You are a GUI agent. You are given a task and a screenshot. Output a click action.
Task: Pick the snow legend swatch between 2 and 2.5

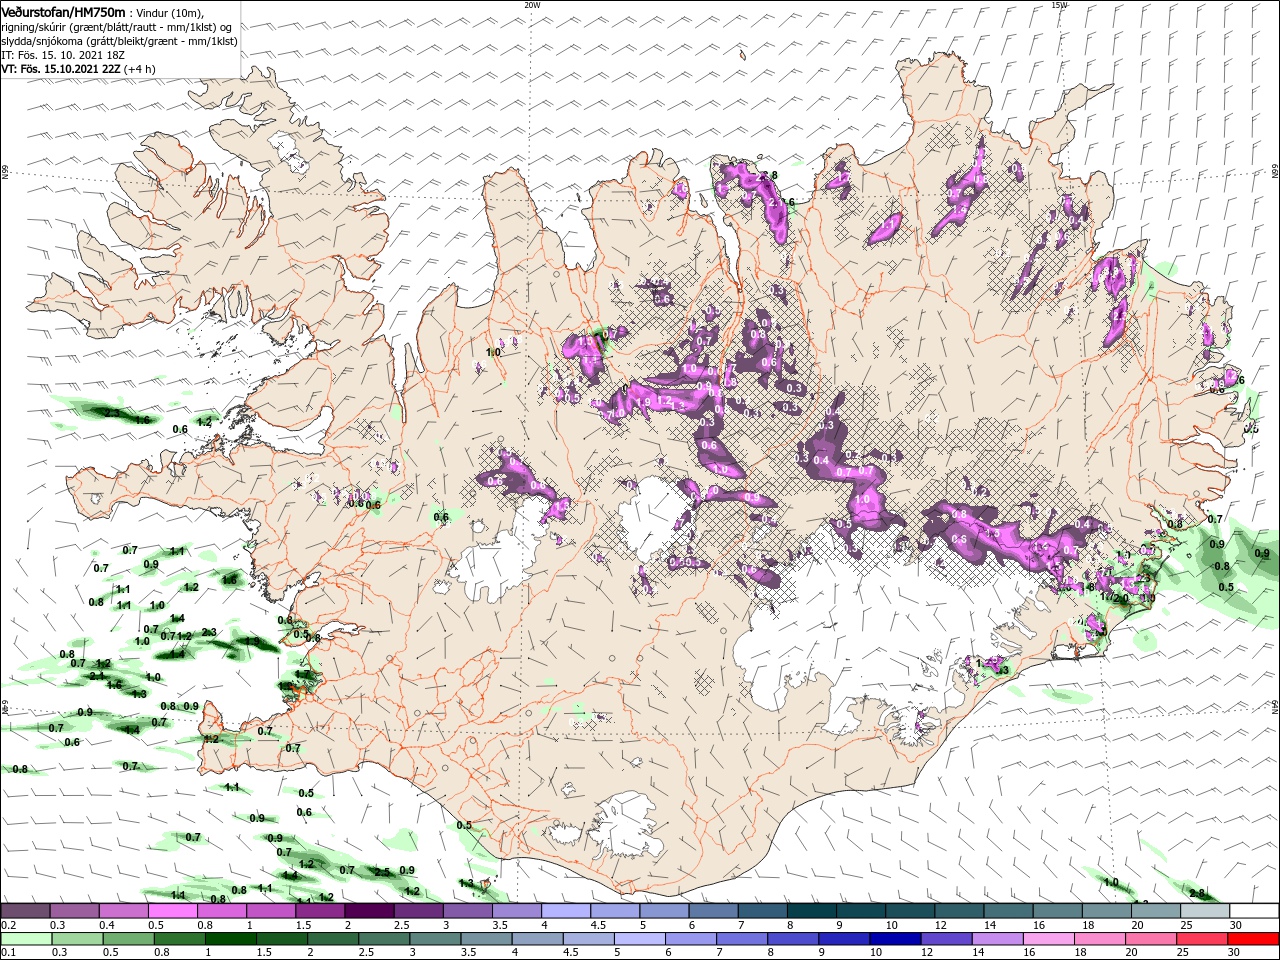(369, 911)
